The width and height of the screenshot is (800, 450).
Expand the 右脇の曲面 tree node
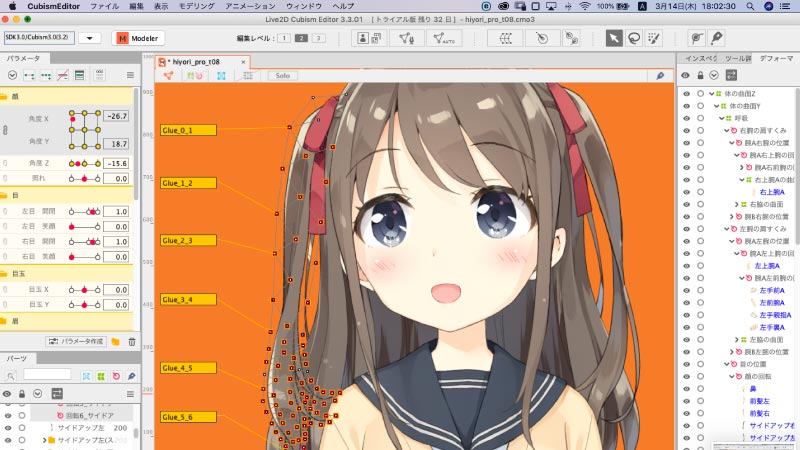[737, 205]
